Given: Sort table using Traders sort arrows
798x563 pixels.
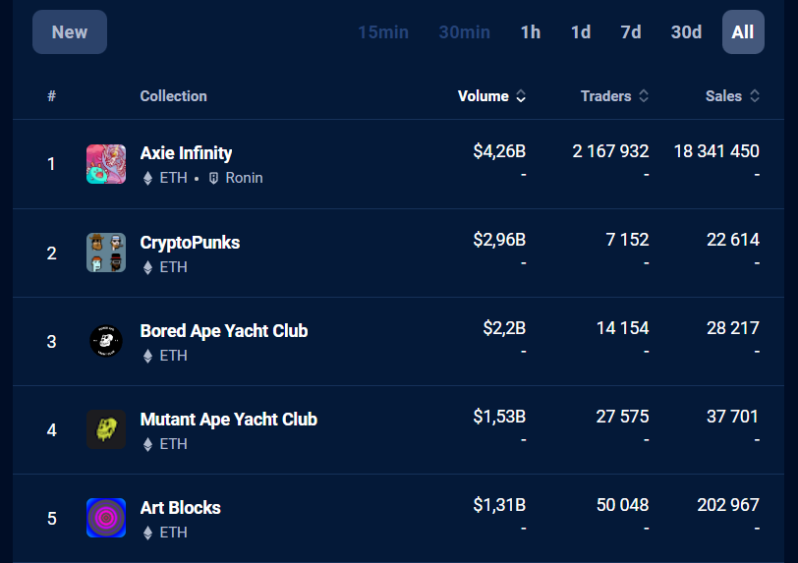Looking at the screenshot, I should 644,96.
